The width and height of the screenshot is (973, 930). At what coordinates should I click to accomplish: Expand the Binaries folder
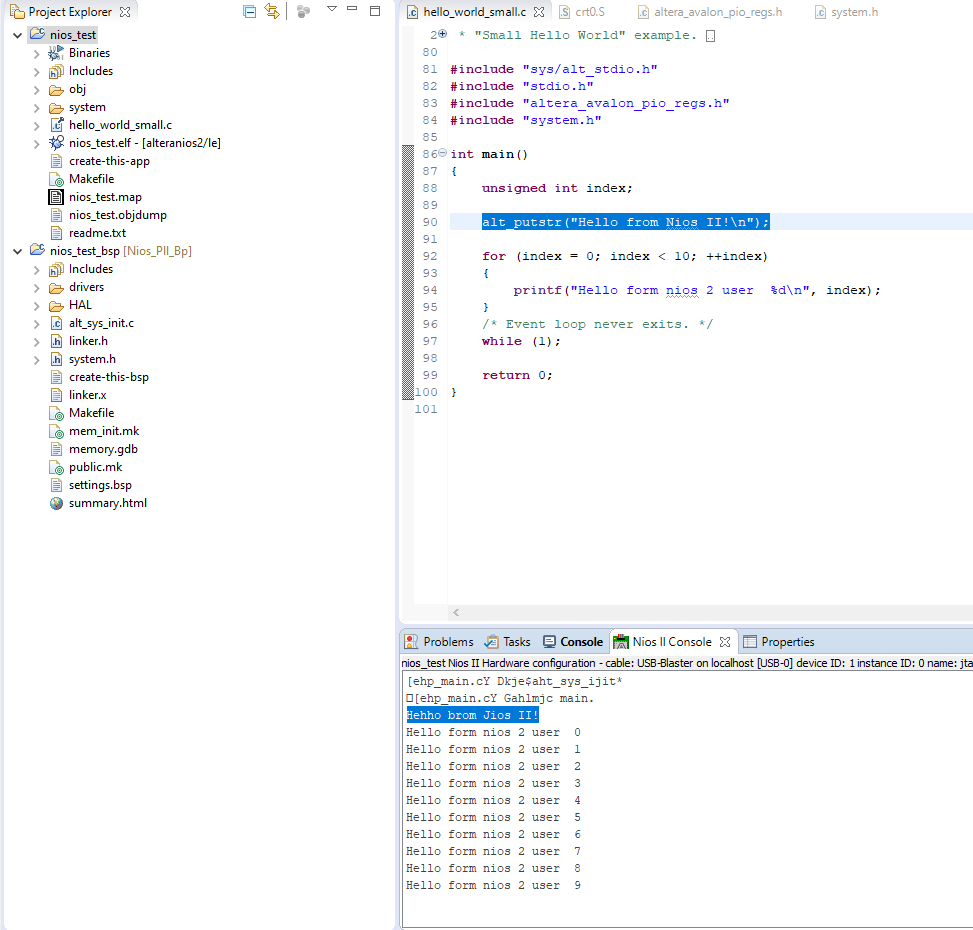(37, 53)
